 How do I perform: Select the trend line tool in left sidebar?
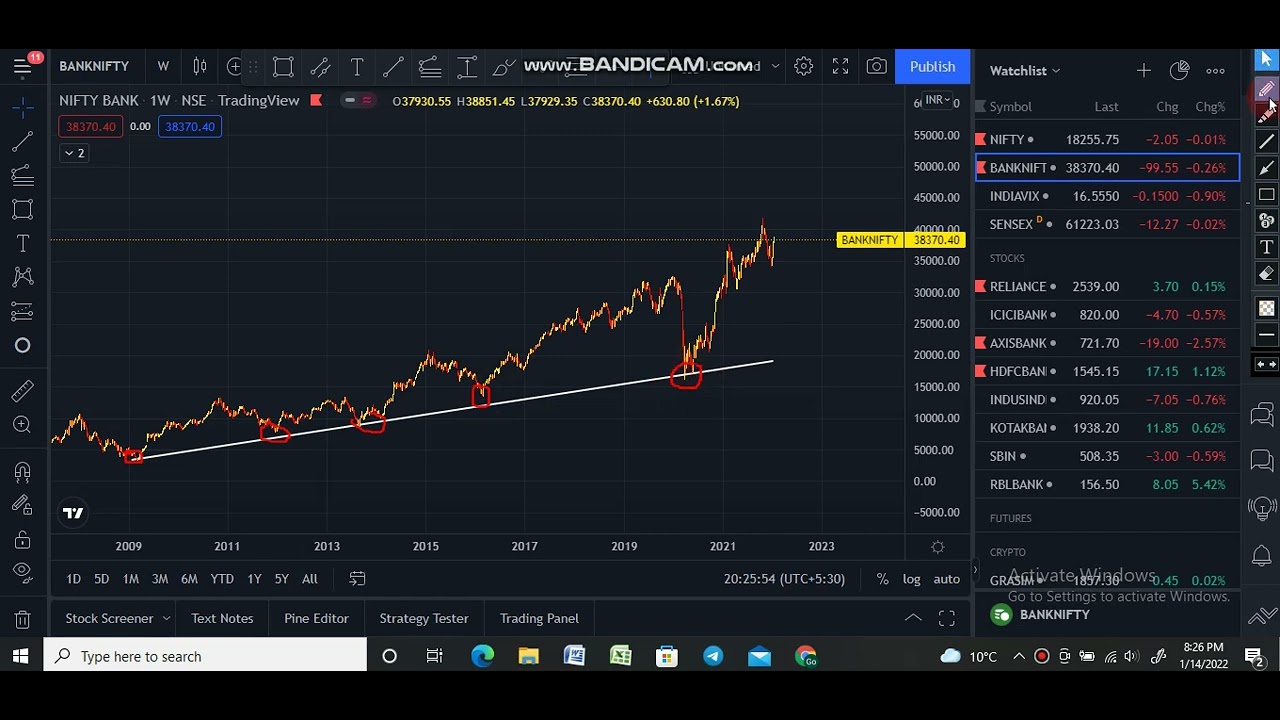point(22,141)
